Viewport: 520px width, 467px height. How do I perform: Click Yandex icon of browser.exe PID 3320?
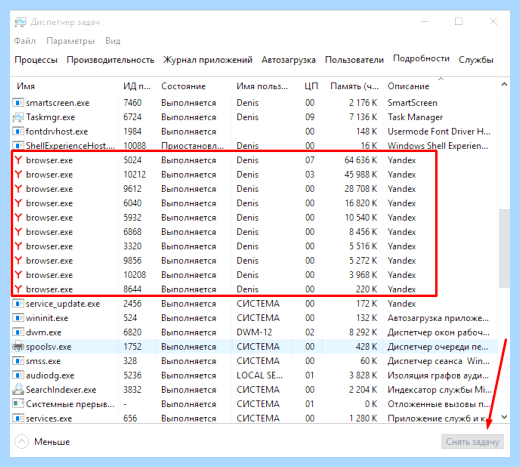point(18,246)
